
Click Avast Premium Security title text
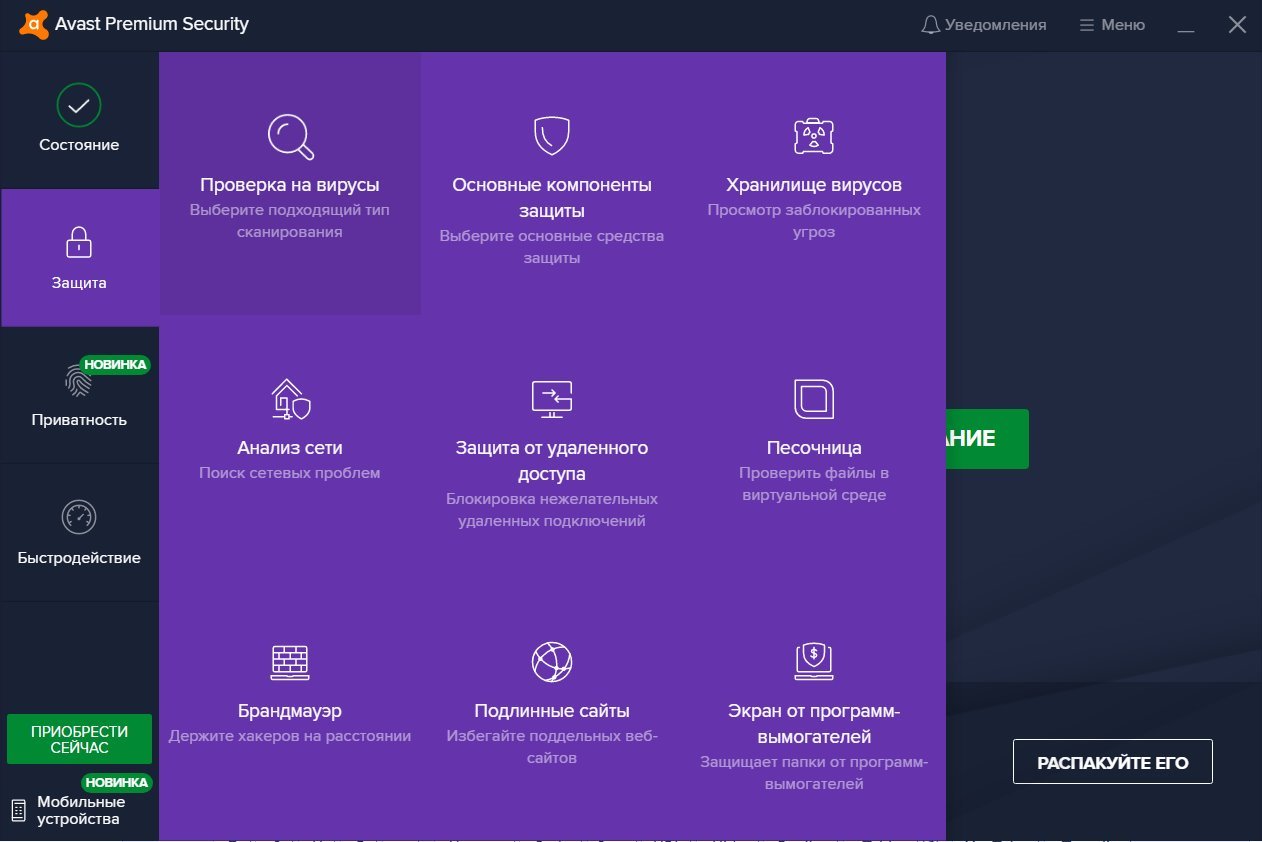pyautogui.click(x=152, y=24)
